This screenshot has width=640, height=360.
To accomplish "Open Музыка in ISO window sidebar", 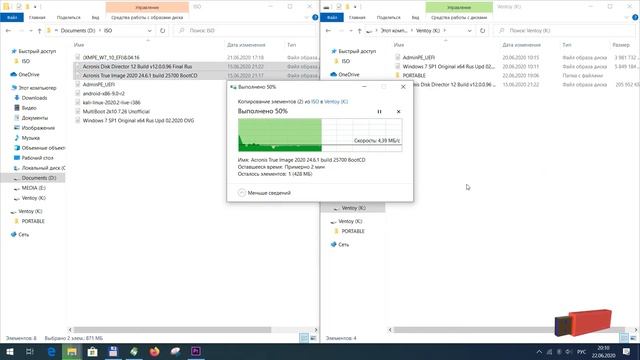I will [x=31, y=138].
